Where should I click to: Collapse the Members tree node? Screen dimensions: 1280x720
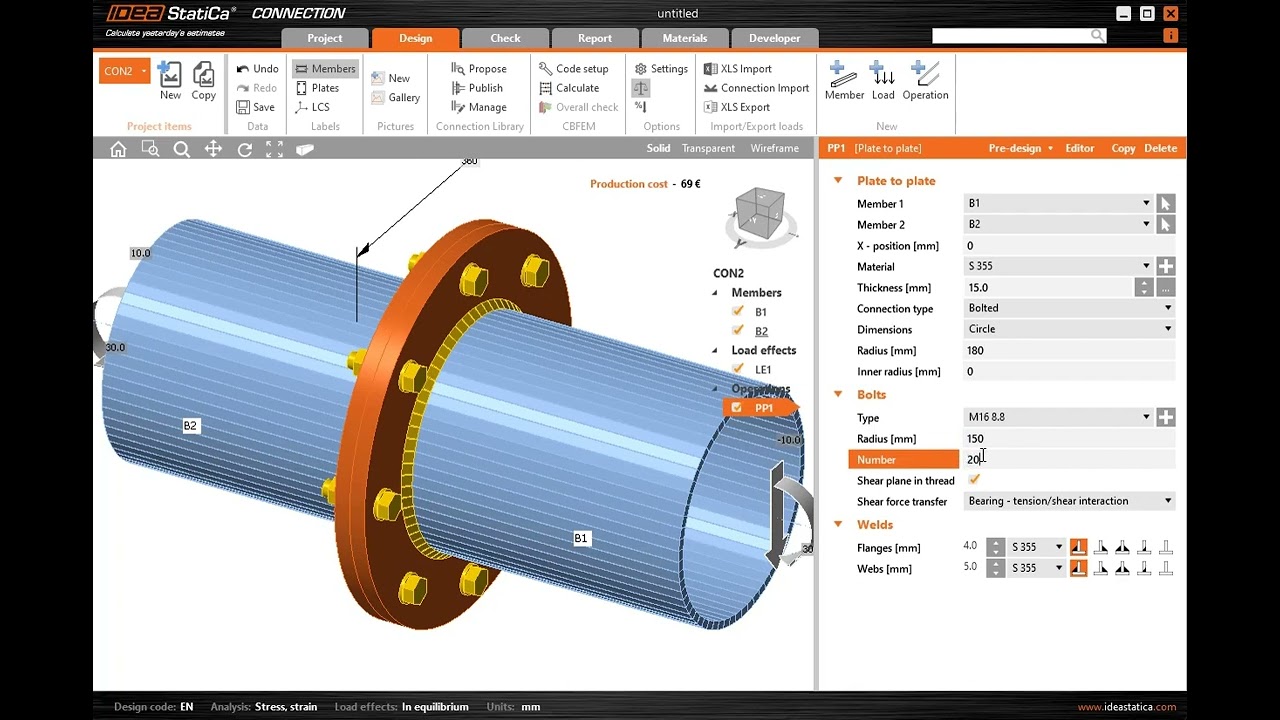tap(715, 293)
